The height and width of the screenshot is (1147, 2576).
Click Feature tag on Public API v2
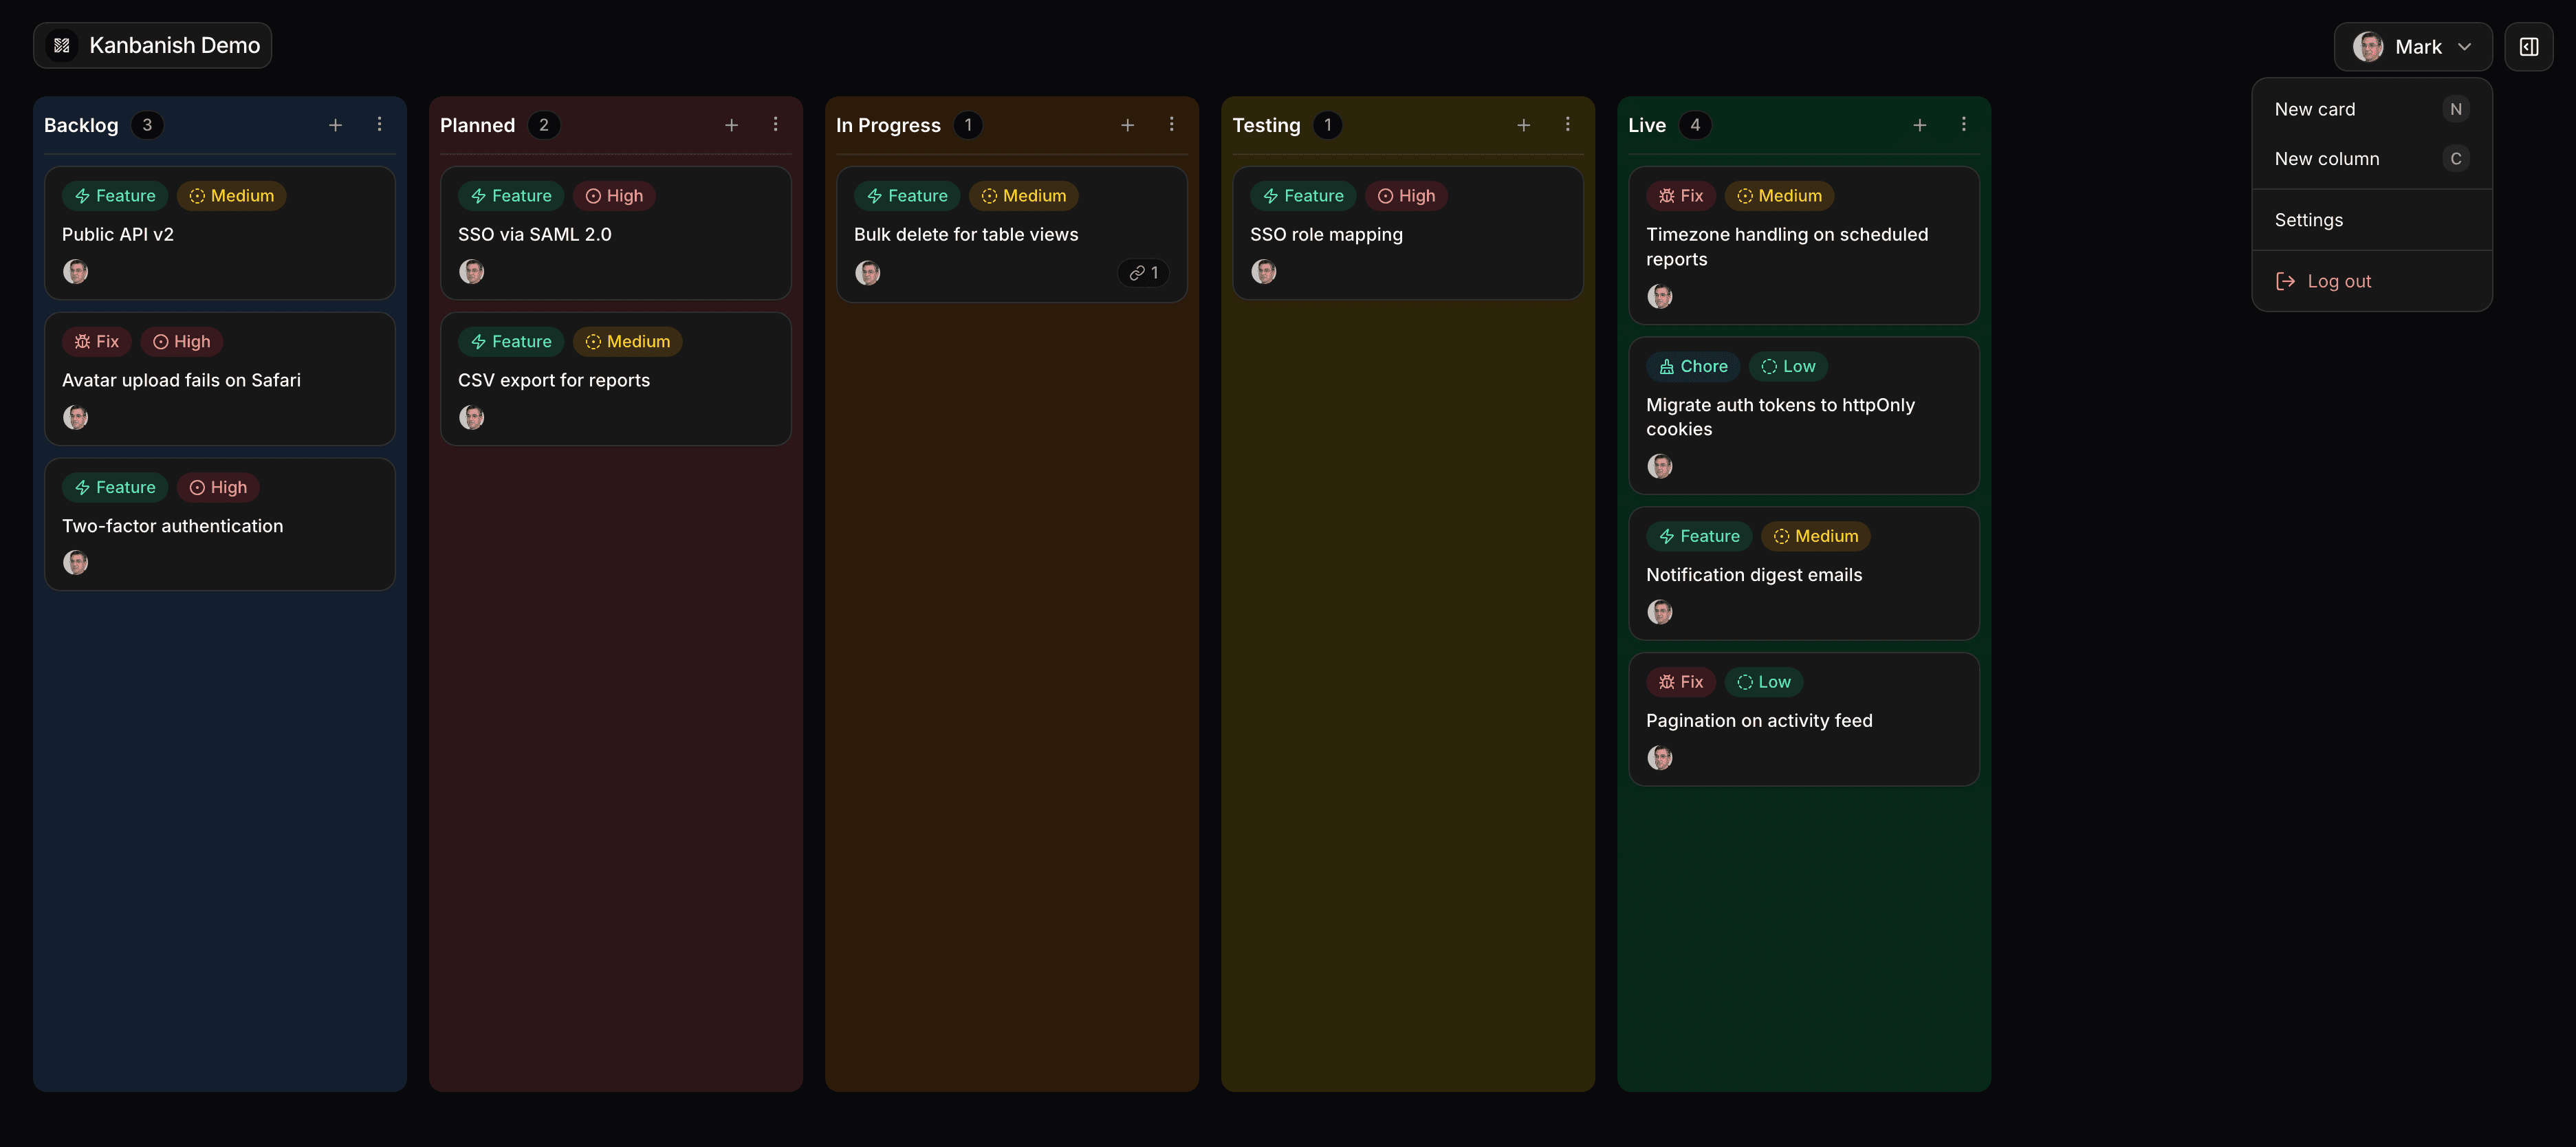(x=115, y=196)
